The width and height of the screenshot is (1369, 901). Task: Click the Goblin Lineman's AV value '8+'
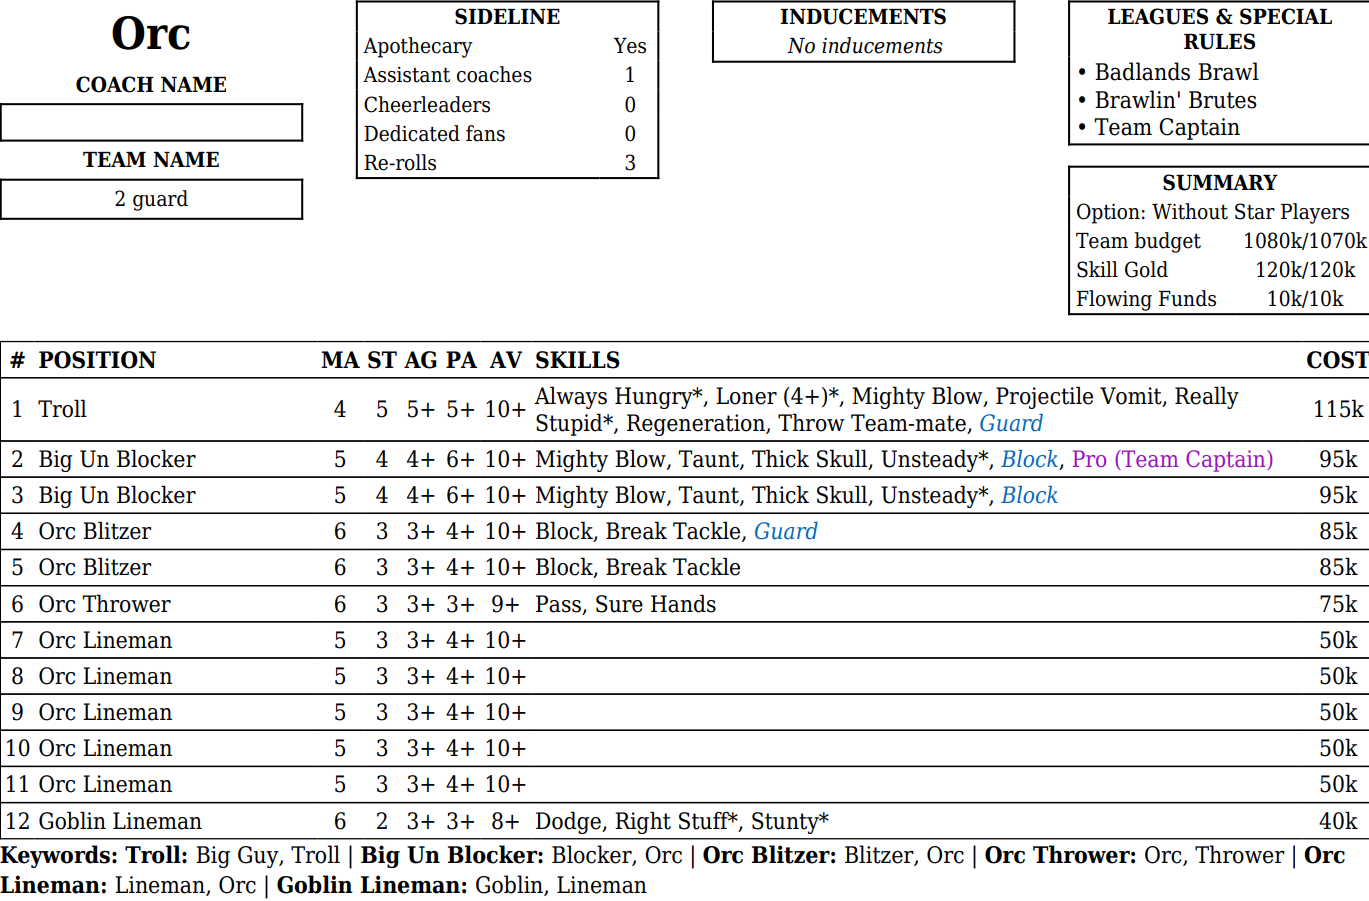tap(505, 821)
